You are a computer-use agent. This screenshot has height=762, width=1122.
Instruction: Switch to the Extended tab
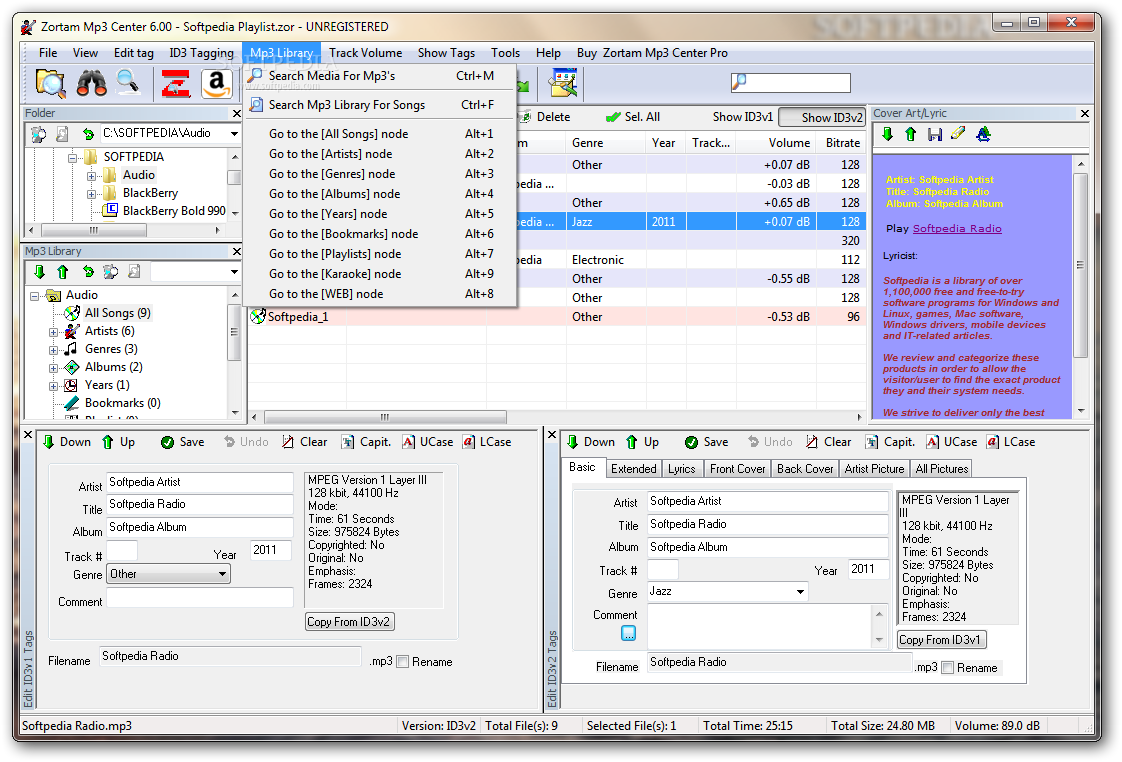(633, 469)
